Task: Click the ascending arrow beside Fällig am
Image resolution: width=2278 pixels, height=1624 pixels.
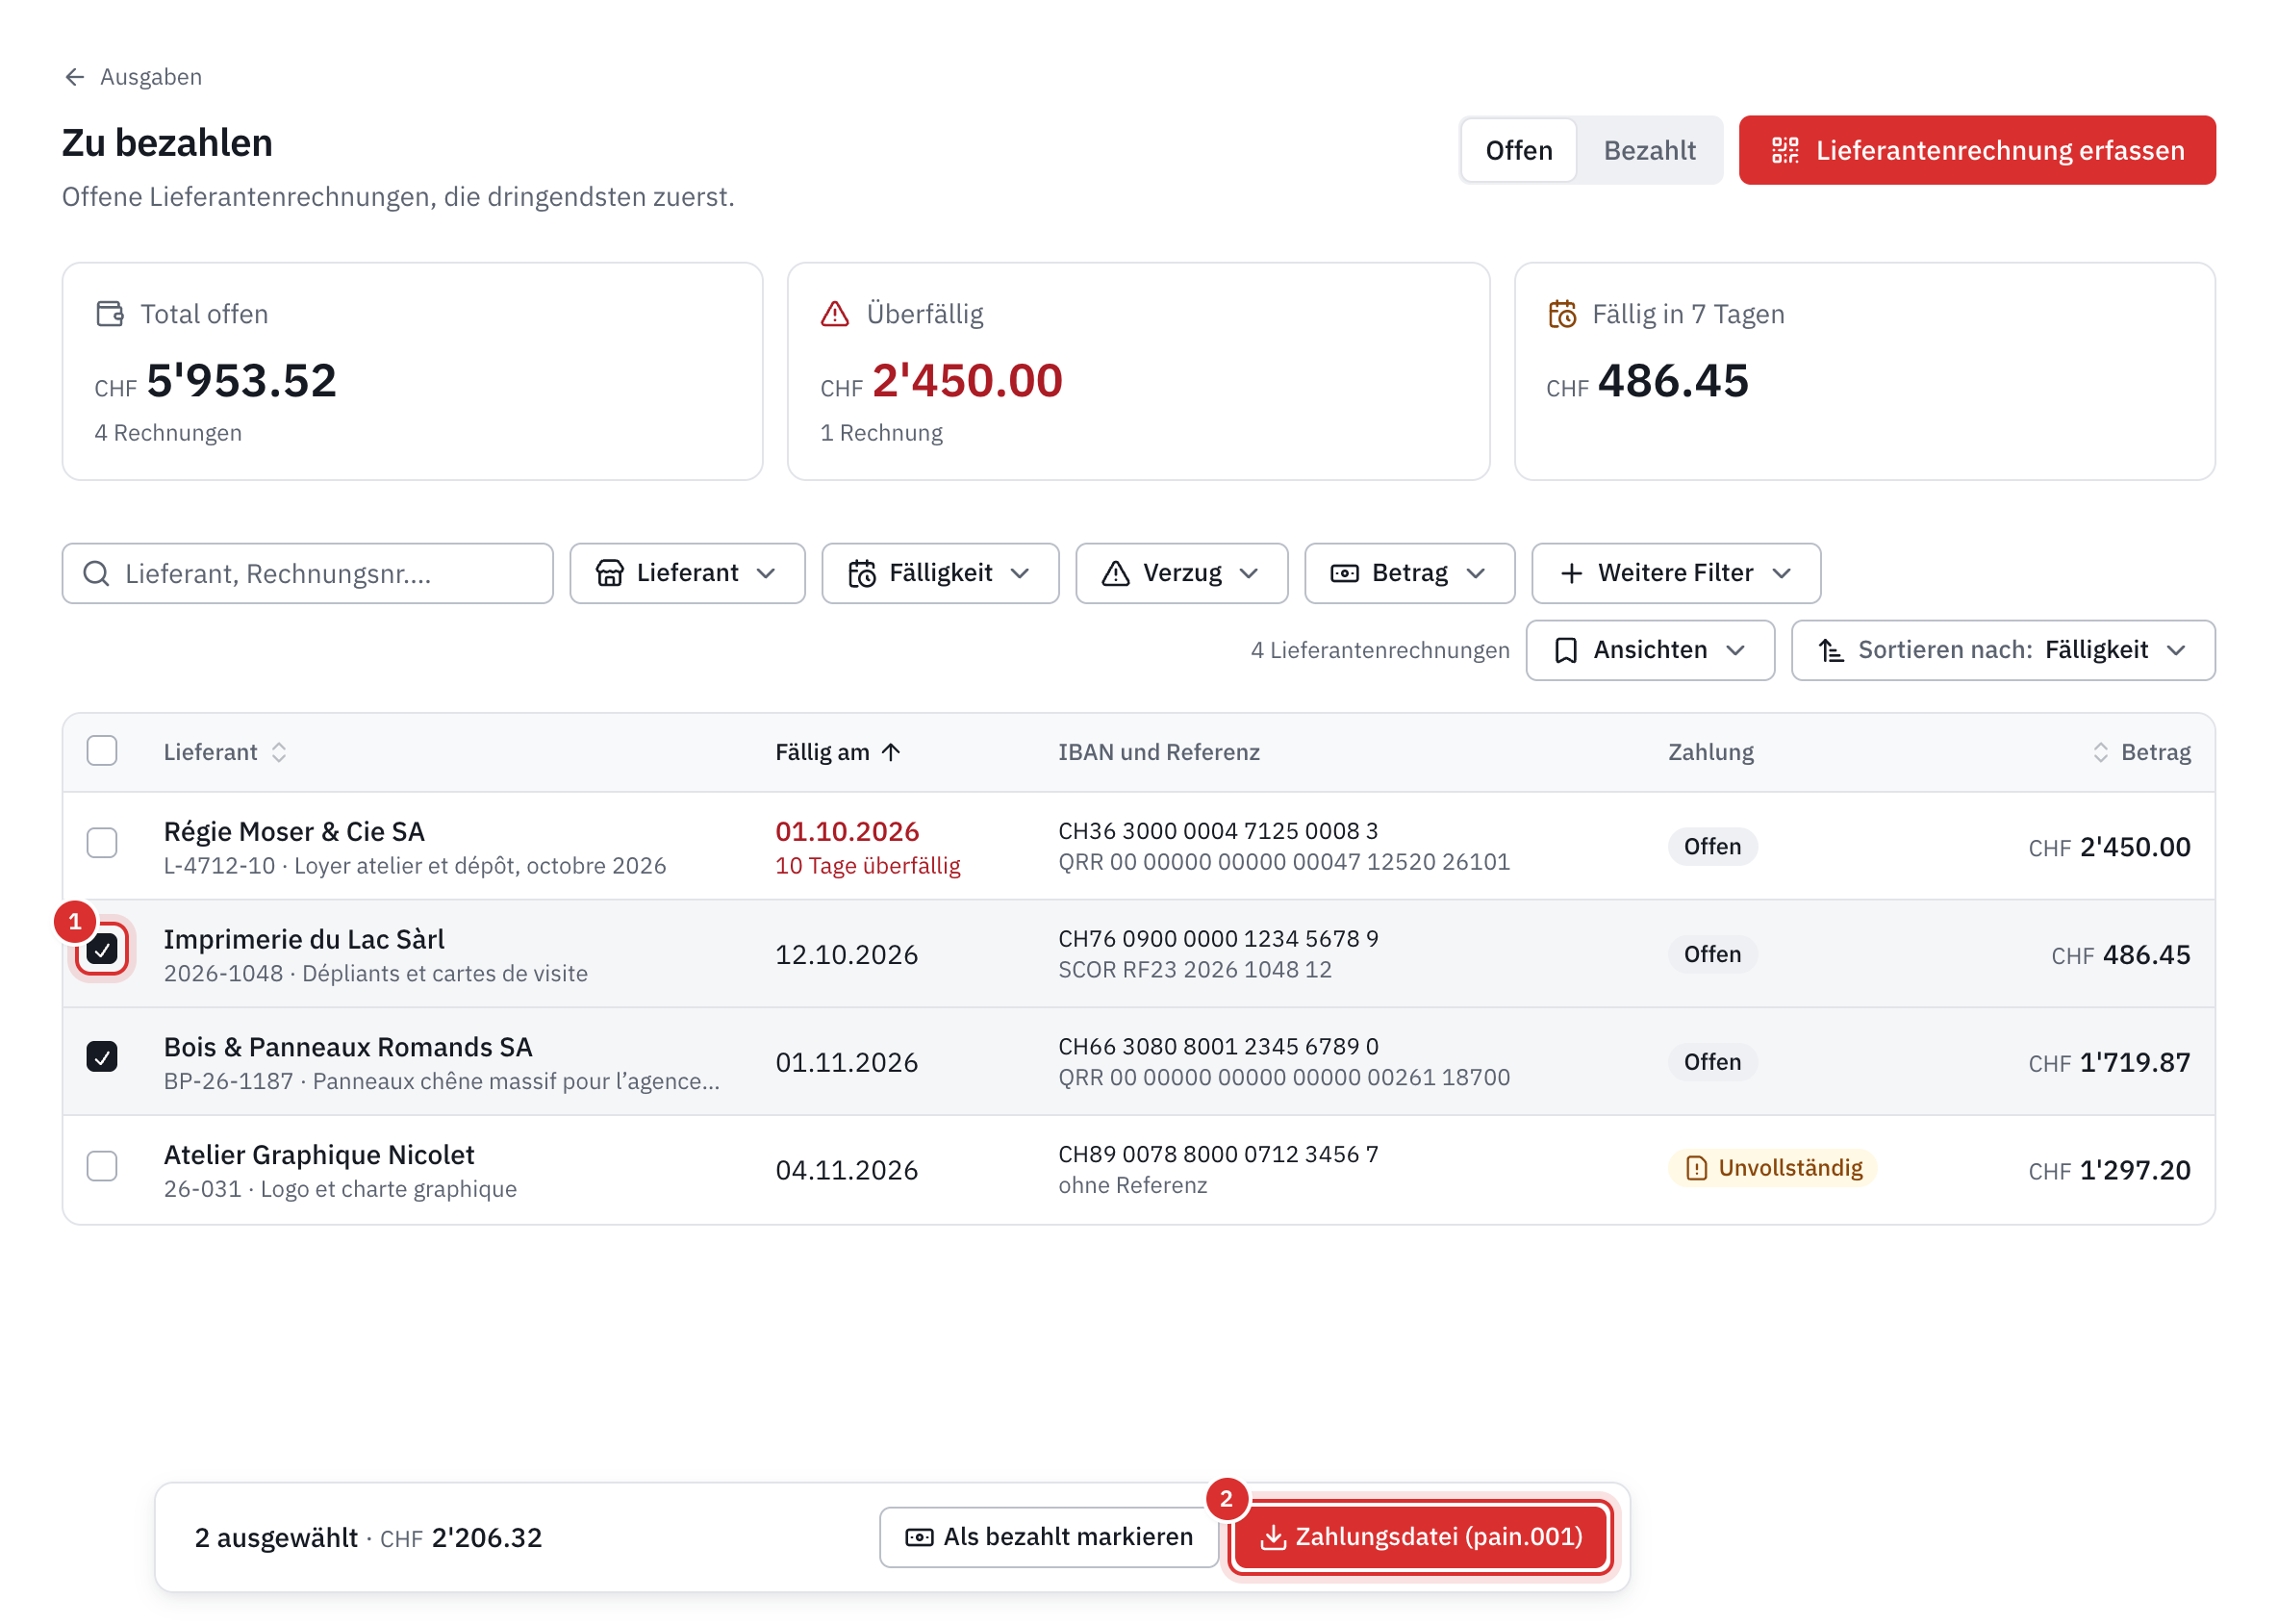Action: coord(891,752)
